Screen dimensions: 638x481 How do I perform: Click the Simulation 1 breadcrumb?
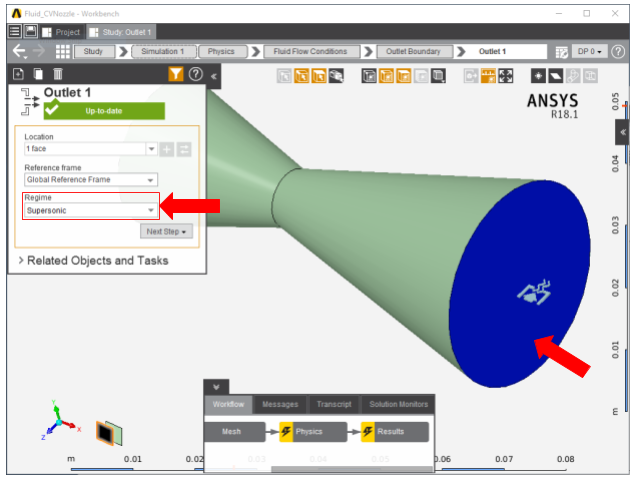pos(163,52)
